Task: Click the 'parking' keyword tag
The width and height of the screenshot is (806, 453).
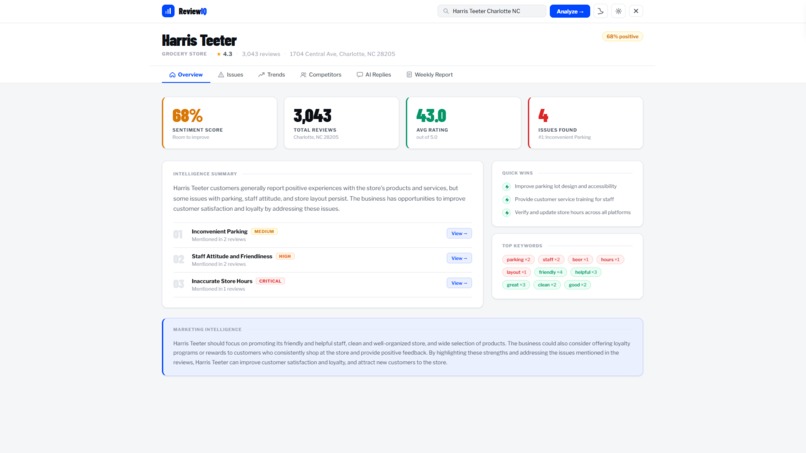Action: [518, 260]
